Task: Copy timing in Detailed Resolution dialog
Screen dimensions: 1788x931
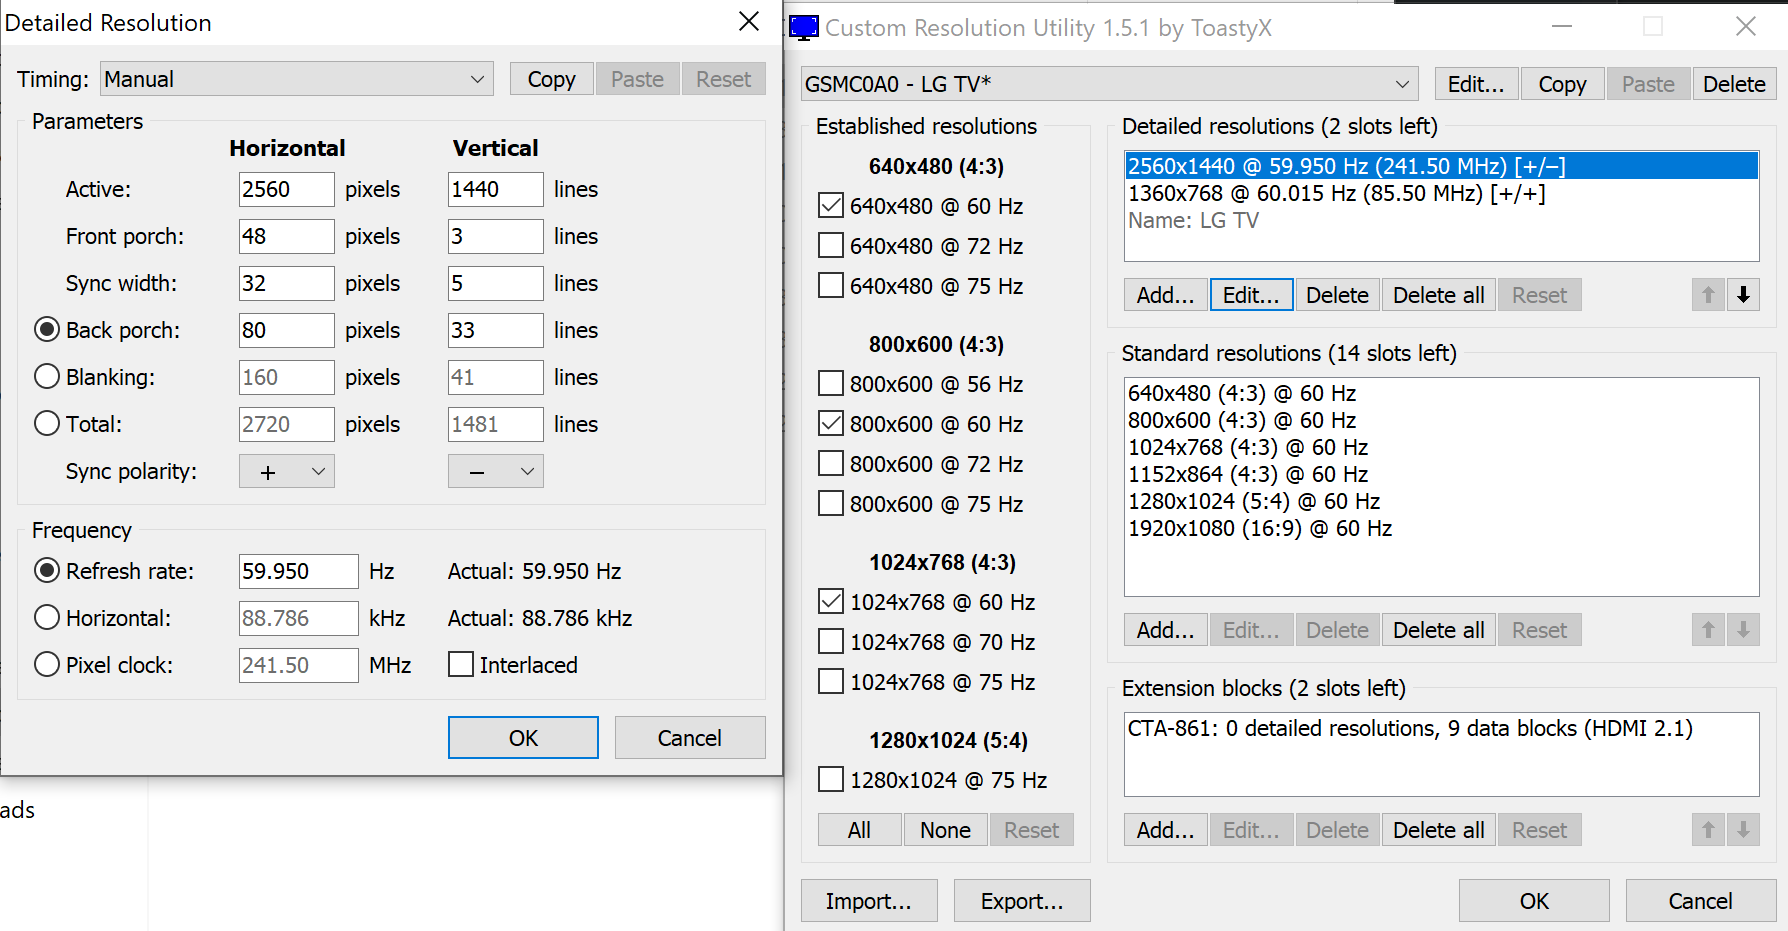Action: 552,79
